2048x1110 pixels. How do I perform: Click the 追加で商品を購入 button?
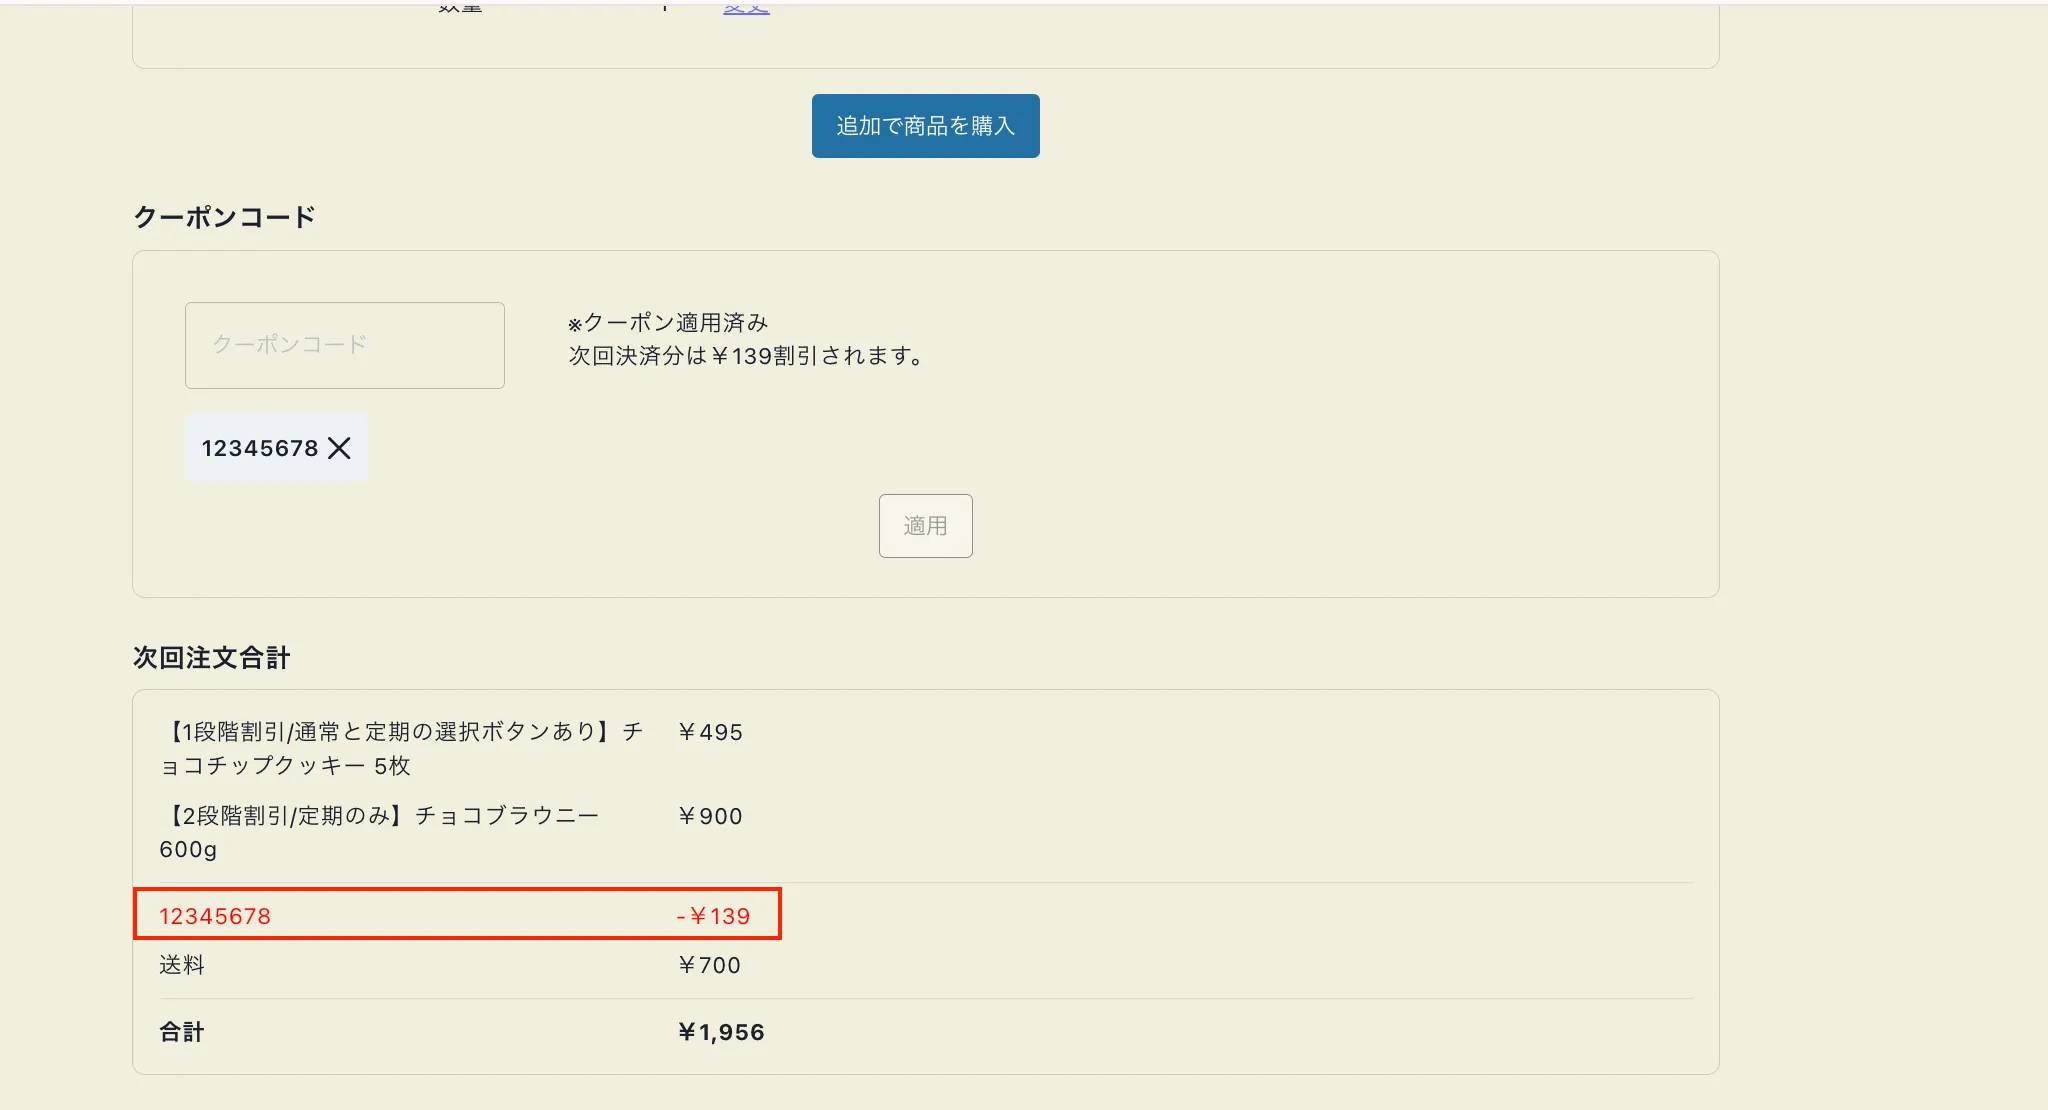pyautogui.click(x=925, y=126)
